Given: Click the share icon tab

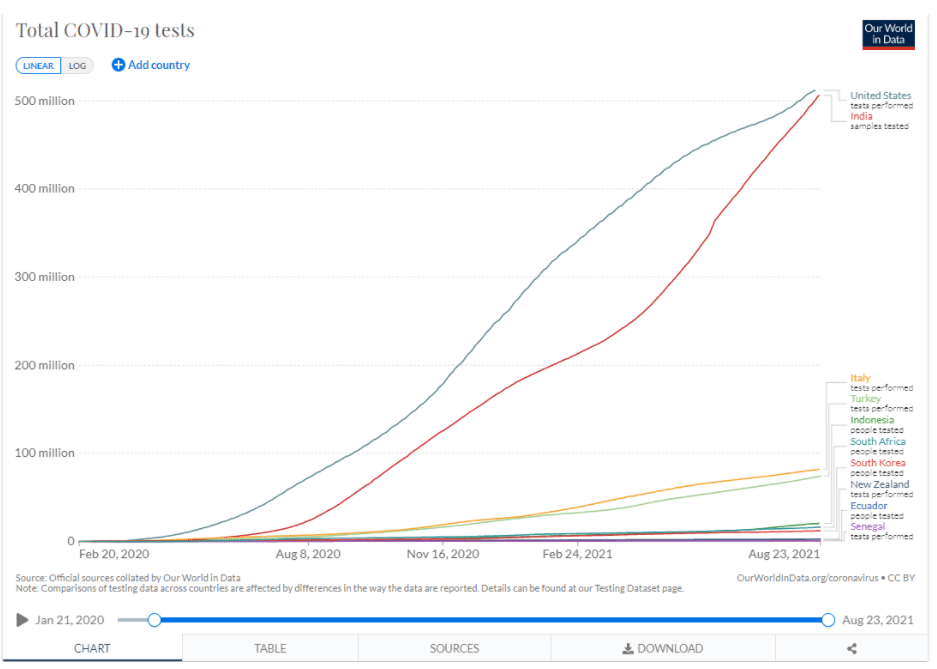Looking at the screenshot, I should (852, 648).
